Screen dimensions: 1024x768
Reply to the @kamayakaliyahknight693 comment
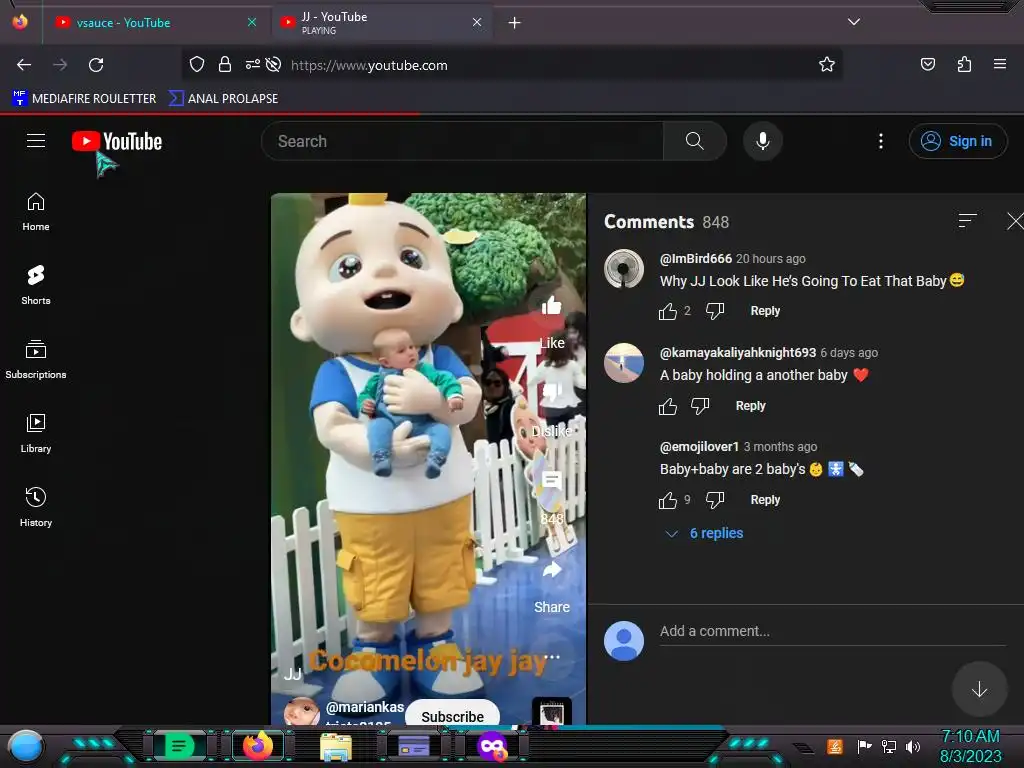click(x=750, y=406)
